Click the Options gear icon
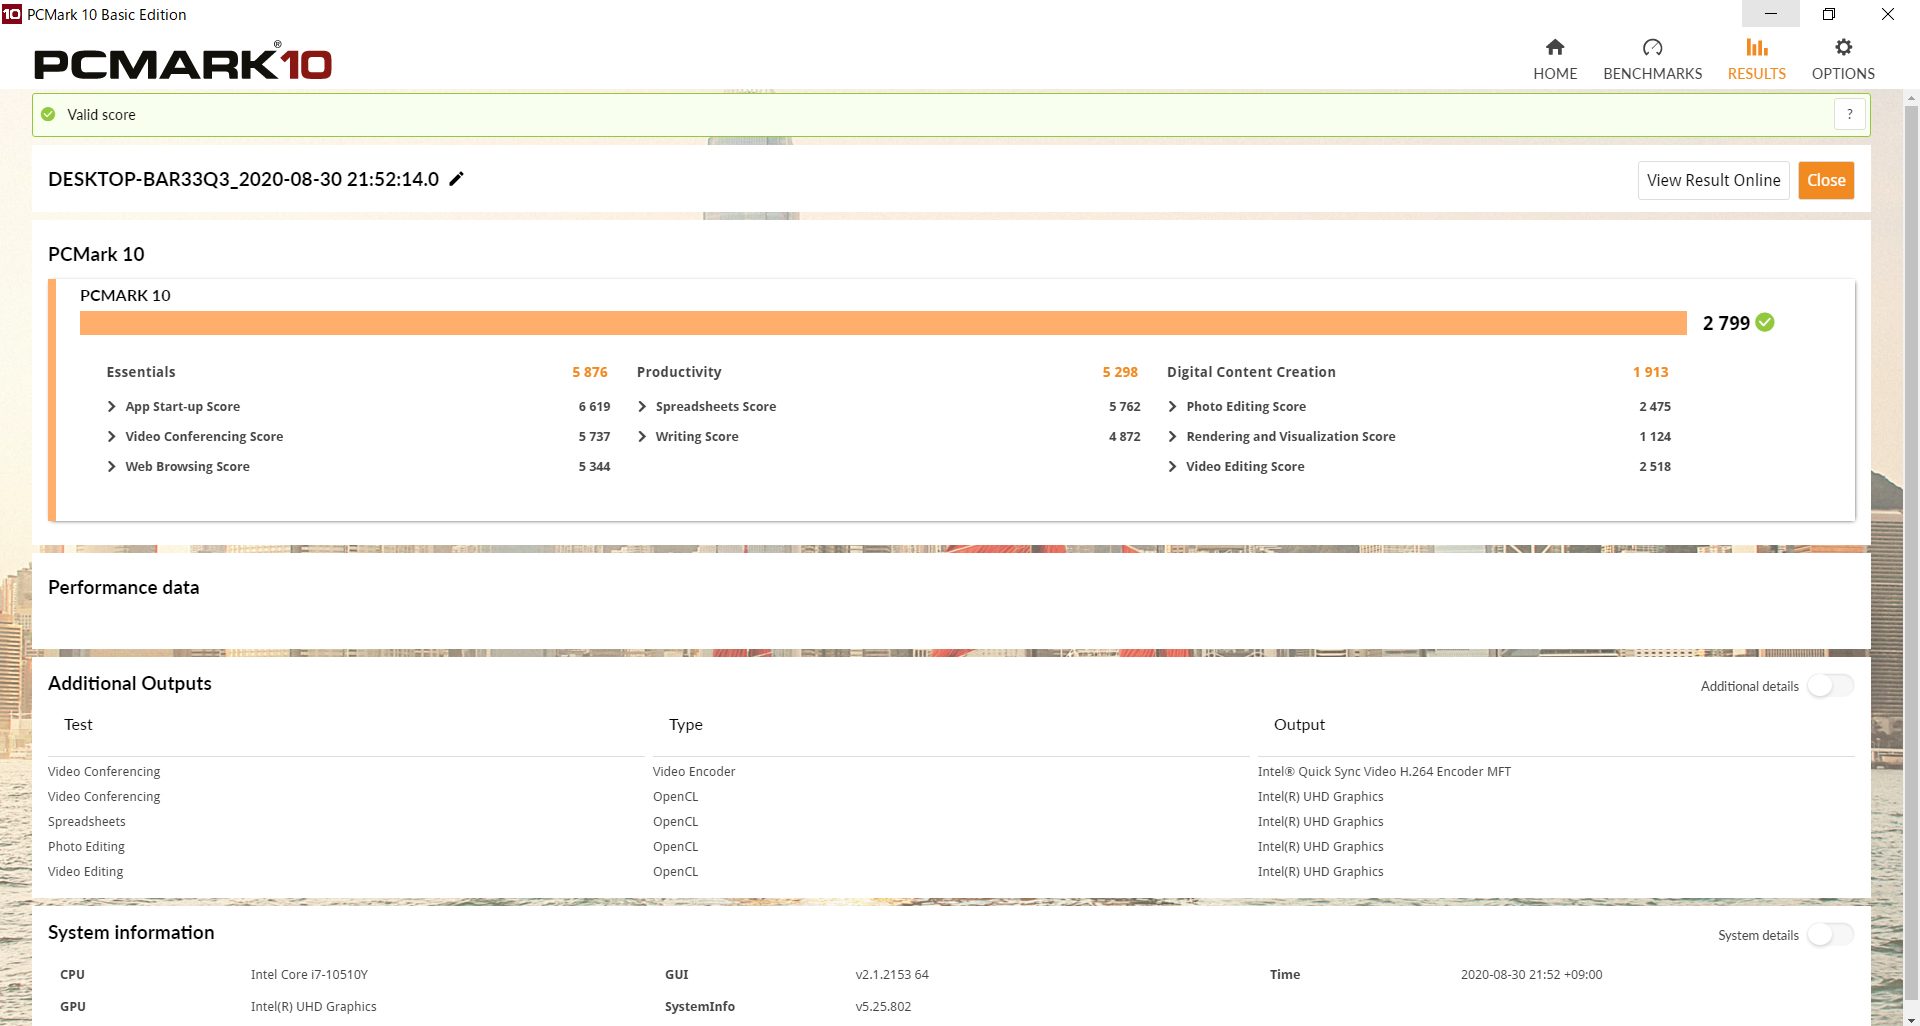The width and height of the screenshot is (1920, 1026). point(1843,47)
